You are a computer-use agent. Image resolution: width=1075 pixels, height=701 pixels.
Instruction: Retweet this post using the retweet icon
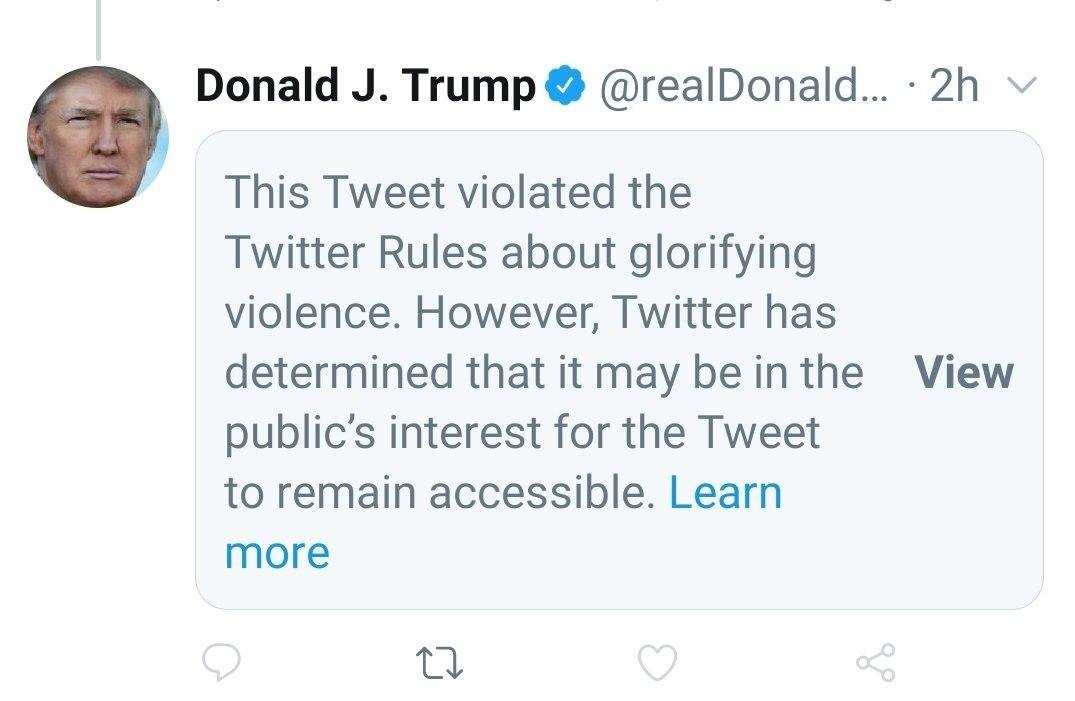point(439,662)
